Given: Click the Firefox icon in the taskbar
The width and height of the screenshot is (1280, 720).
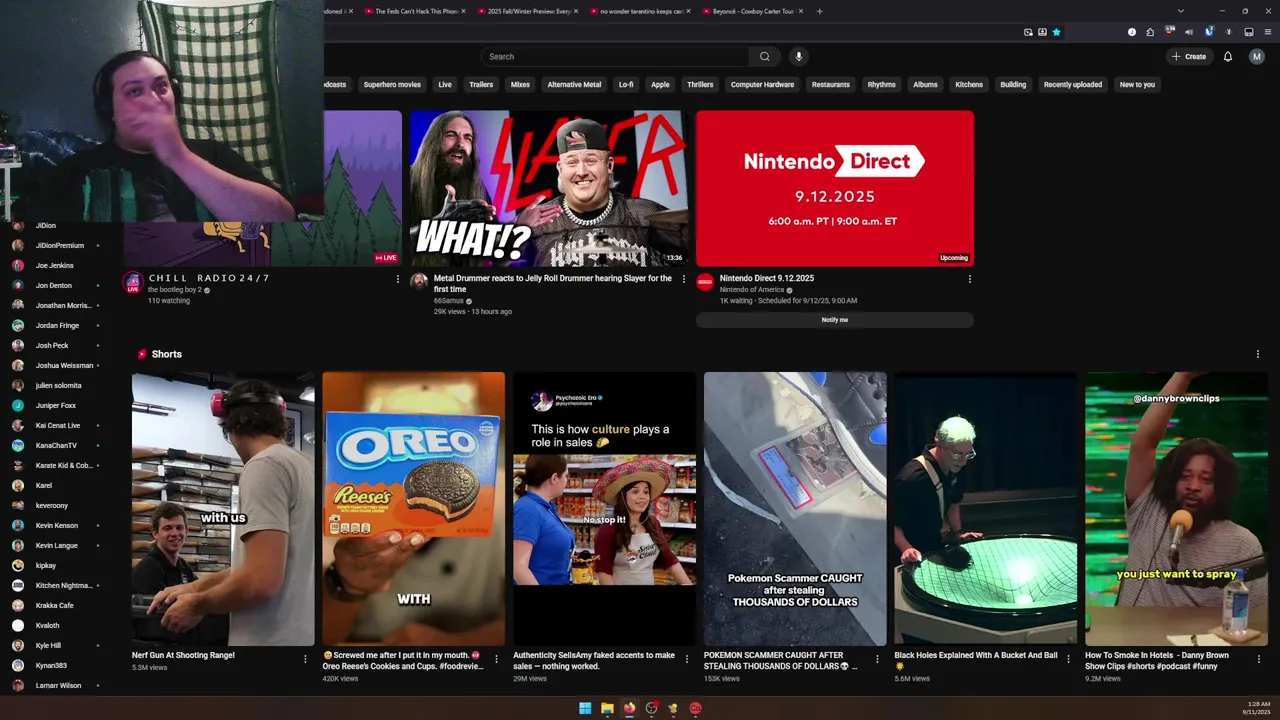Looking at the screenshot, I should click(x=629, y=708).
